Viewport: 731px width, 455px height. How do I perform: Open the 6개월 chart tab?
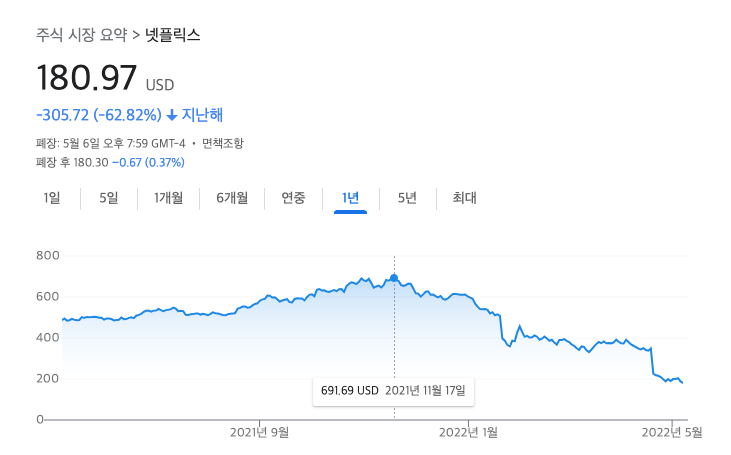[x=232, y=198]
